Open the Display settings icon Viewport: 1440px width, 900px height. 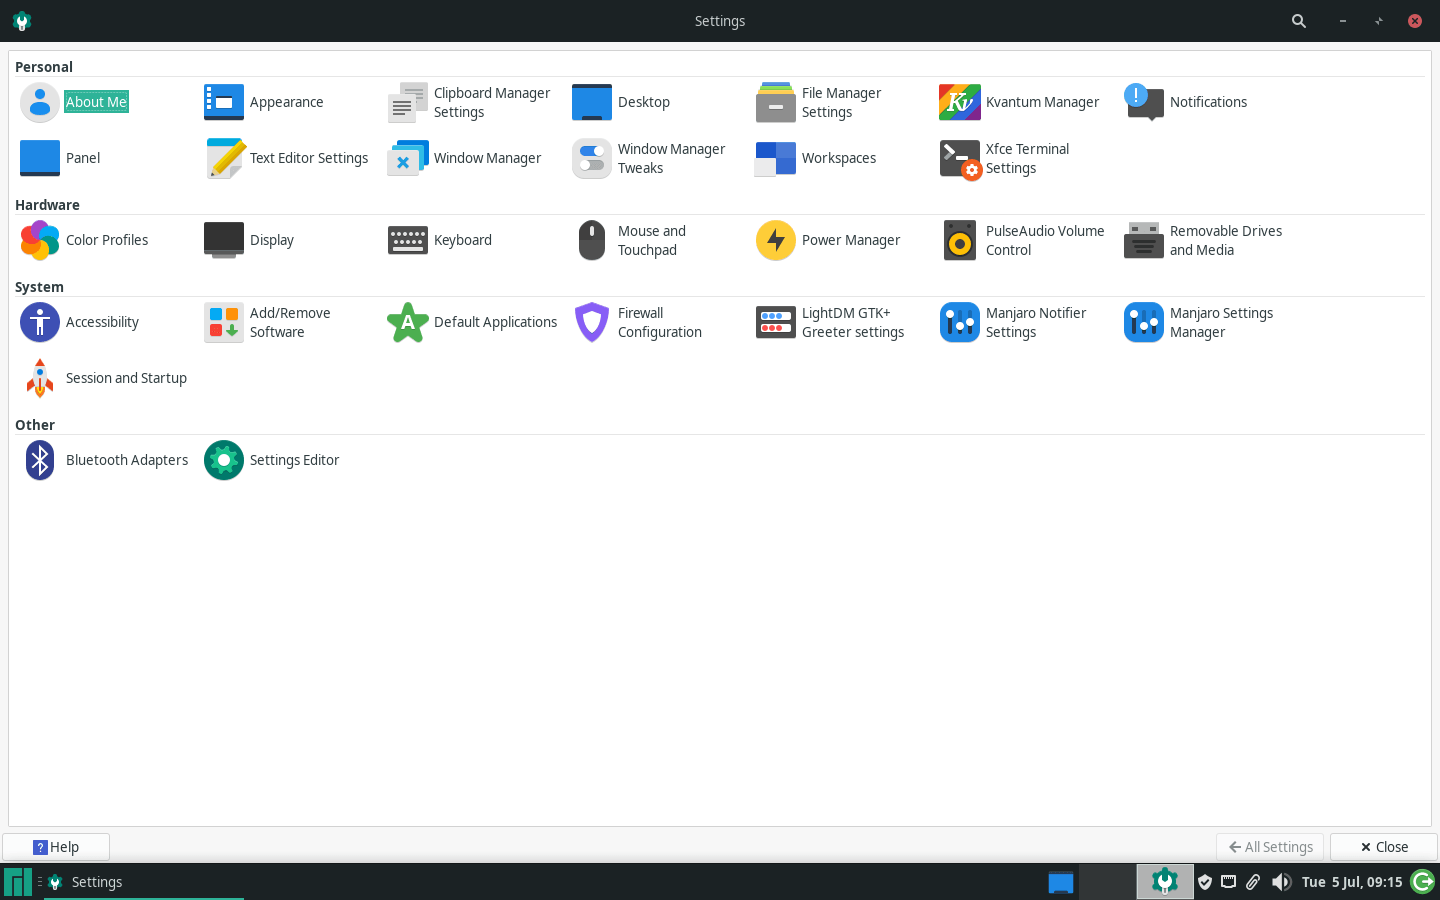pos(224,240)
